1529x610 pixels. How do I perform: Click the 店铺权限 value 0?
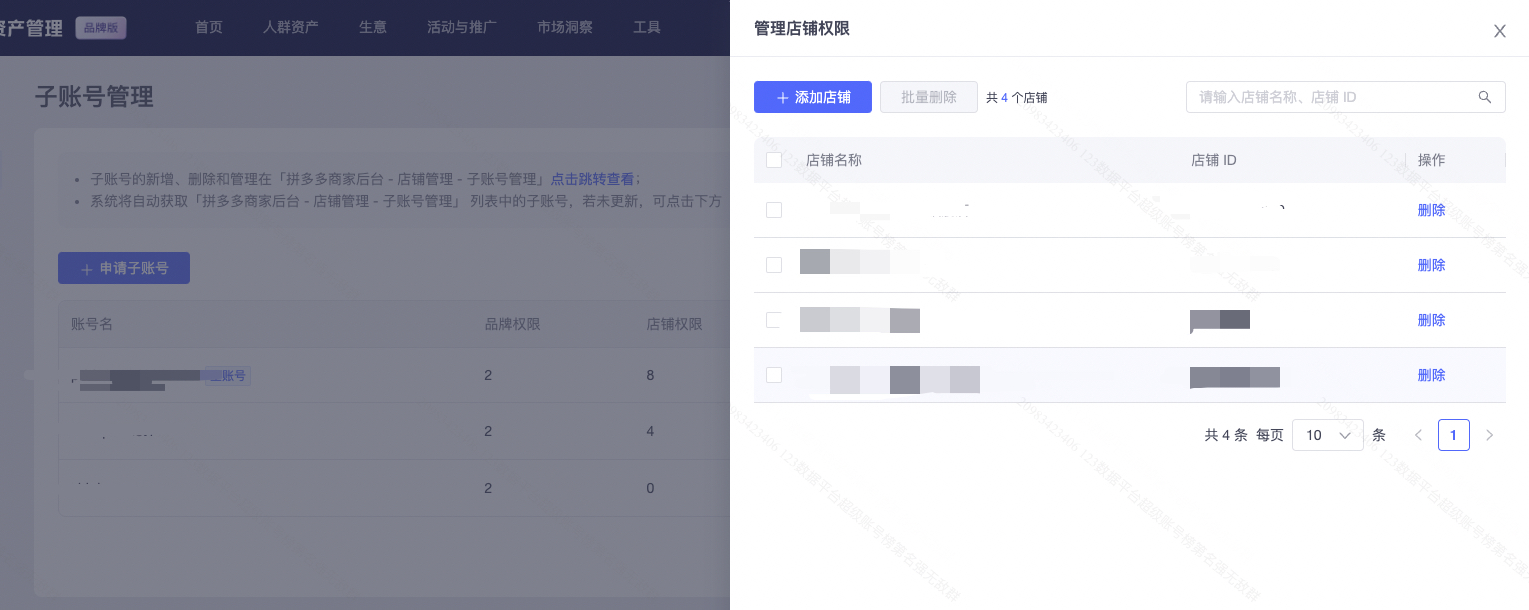650,488
